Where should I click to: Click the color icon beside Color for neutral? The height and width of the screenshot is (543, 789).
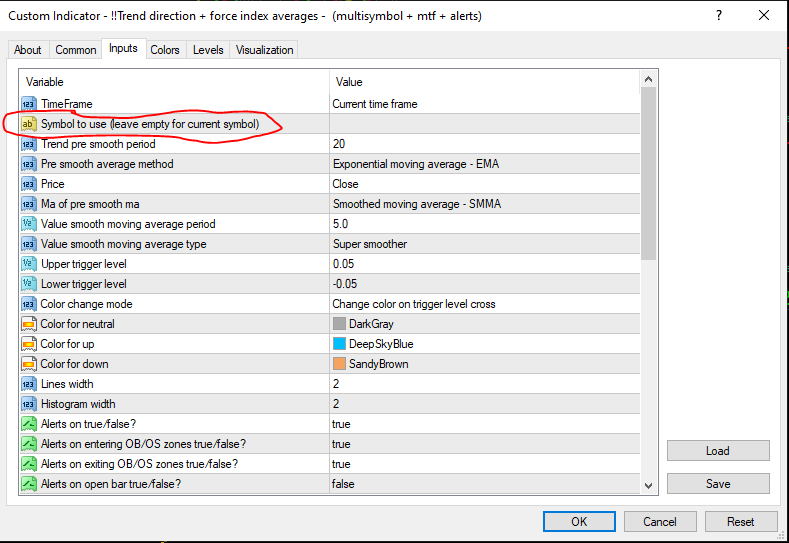click(28, 324)
